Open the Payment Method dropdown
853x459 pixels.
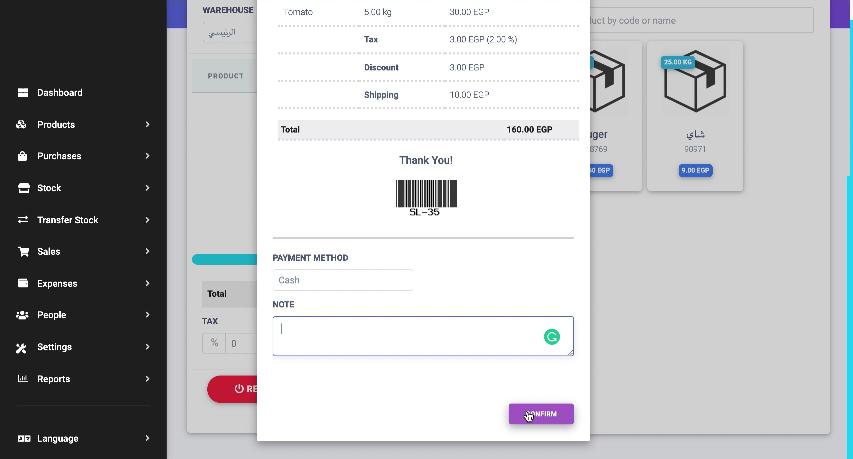point(342,280)
